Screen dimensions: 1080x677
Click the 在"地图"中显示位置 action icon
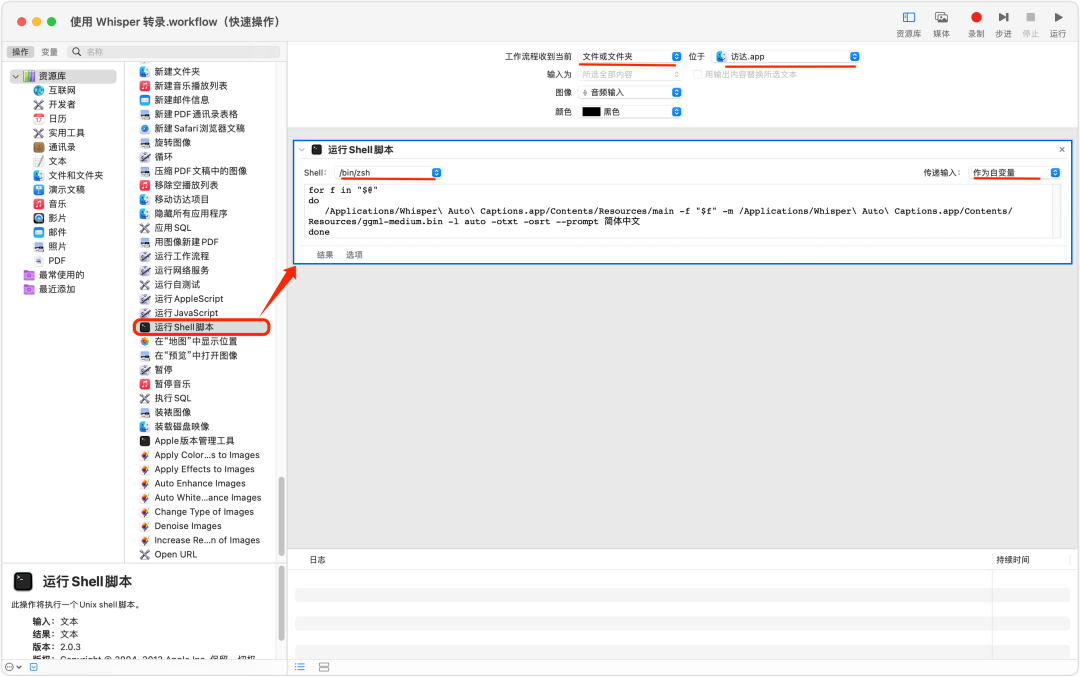pyautogui.click(x=145, y=342)
